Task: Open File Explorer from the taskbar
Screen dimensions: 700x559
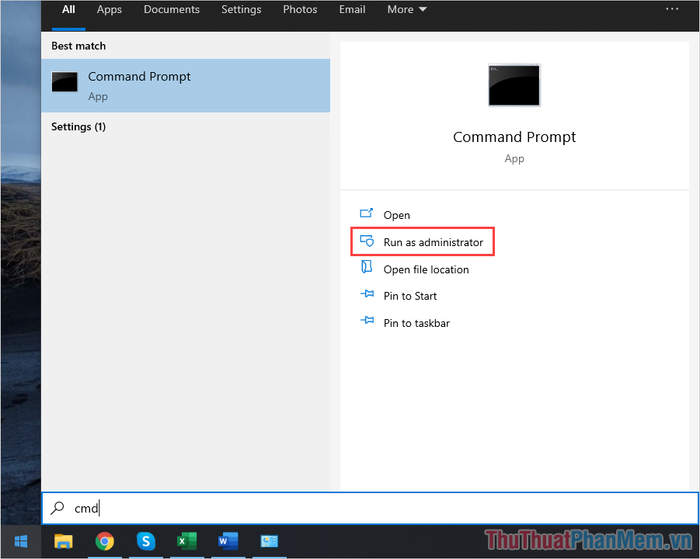Action: [63, 542]
